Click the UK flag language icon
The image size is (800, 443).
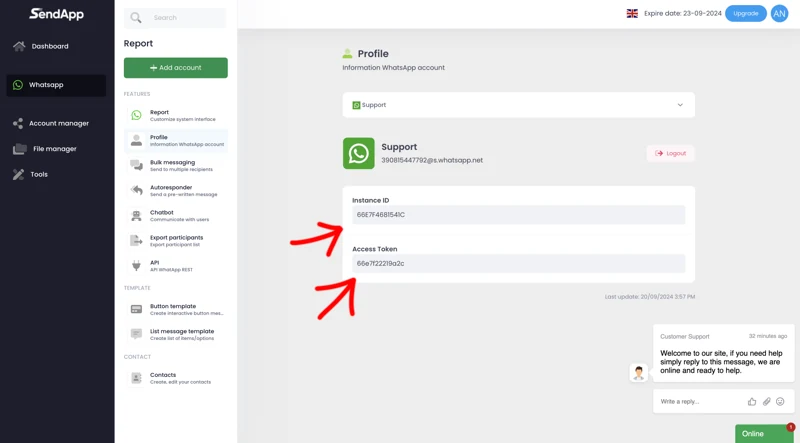(632, 14)
